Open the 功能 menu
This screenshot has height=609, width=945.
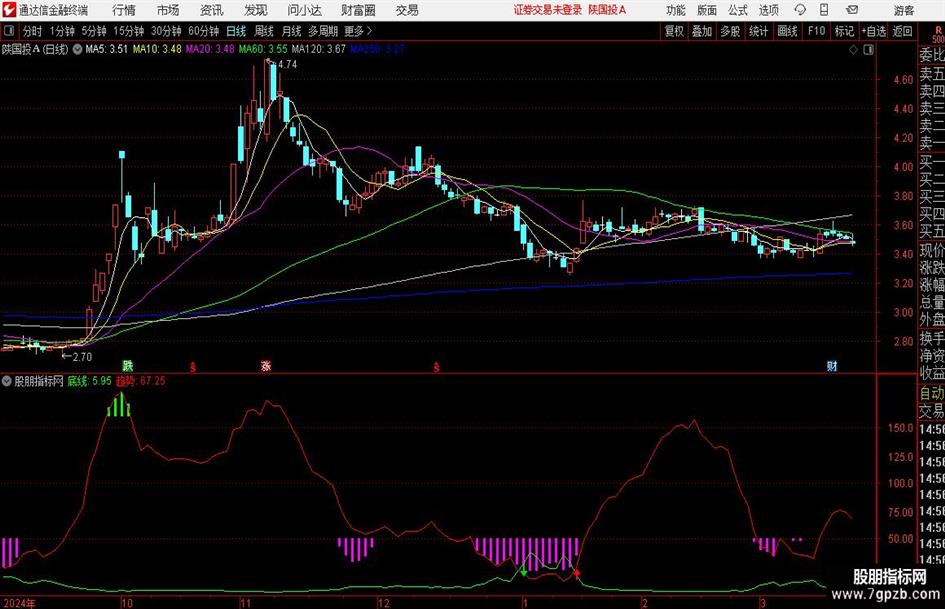click(x=676, y=10)
